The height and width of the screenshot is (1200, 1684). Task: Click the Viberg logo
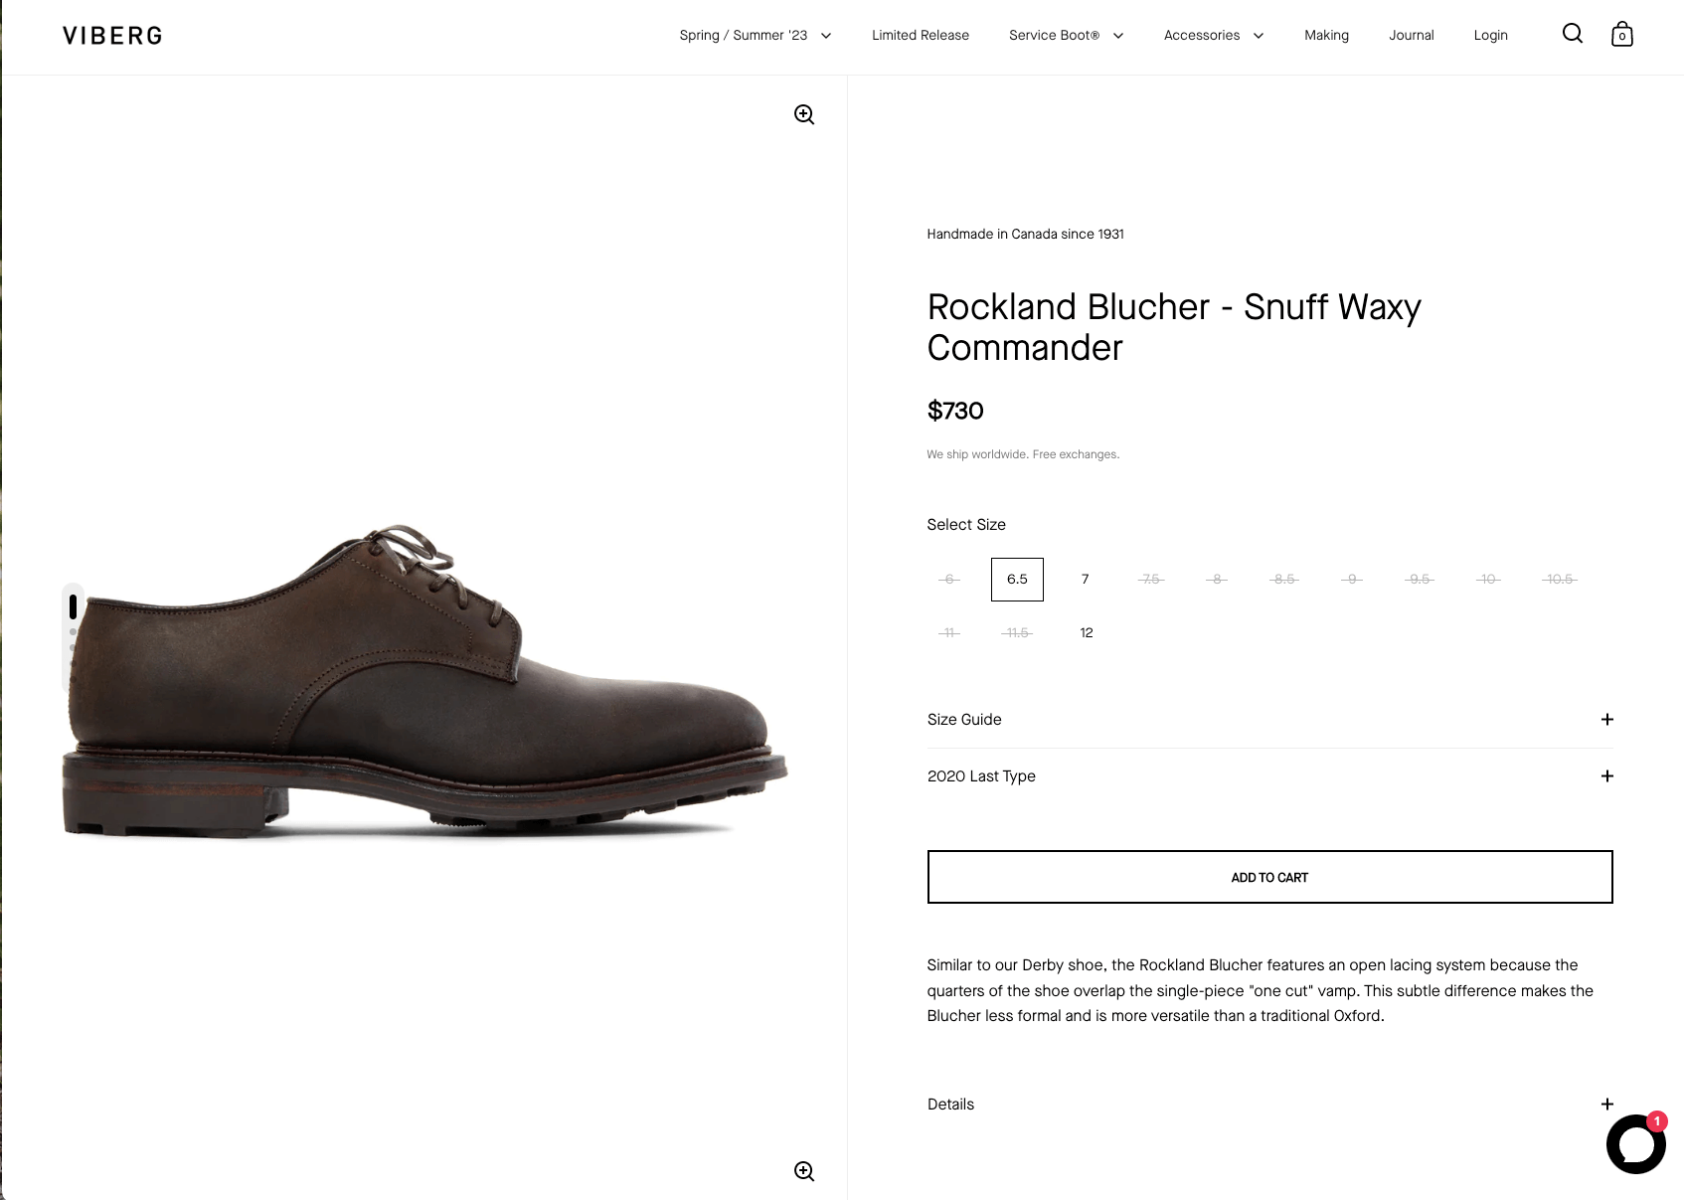[x=112, y=34]
